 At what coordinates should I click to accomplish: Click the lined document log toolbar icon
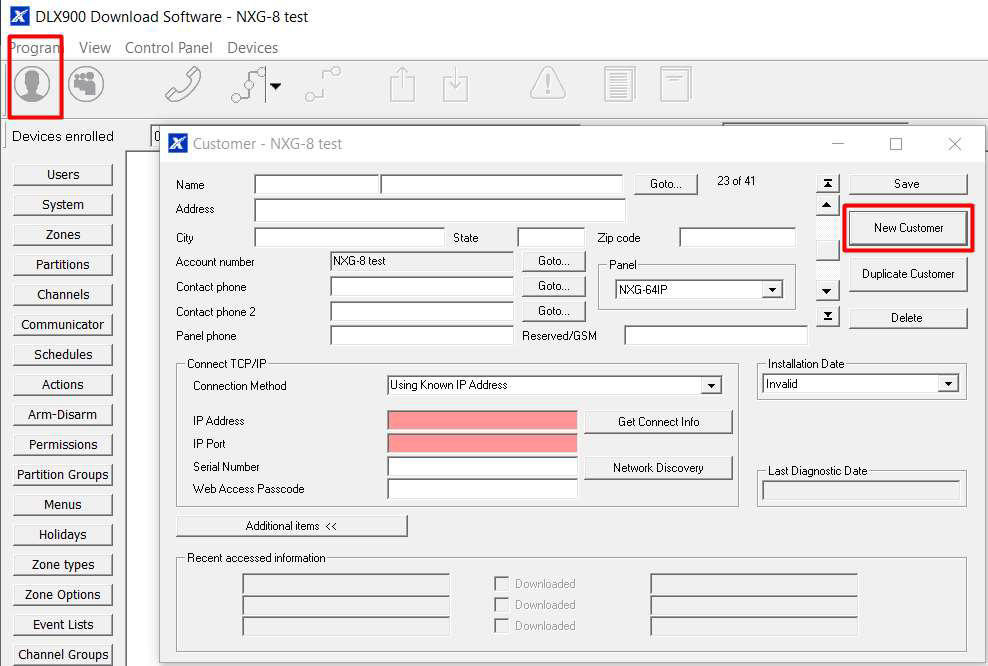click(x=619, y=84)
